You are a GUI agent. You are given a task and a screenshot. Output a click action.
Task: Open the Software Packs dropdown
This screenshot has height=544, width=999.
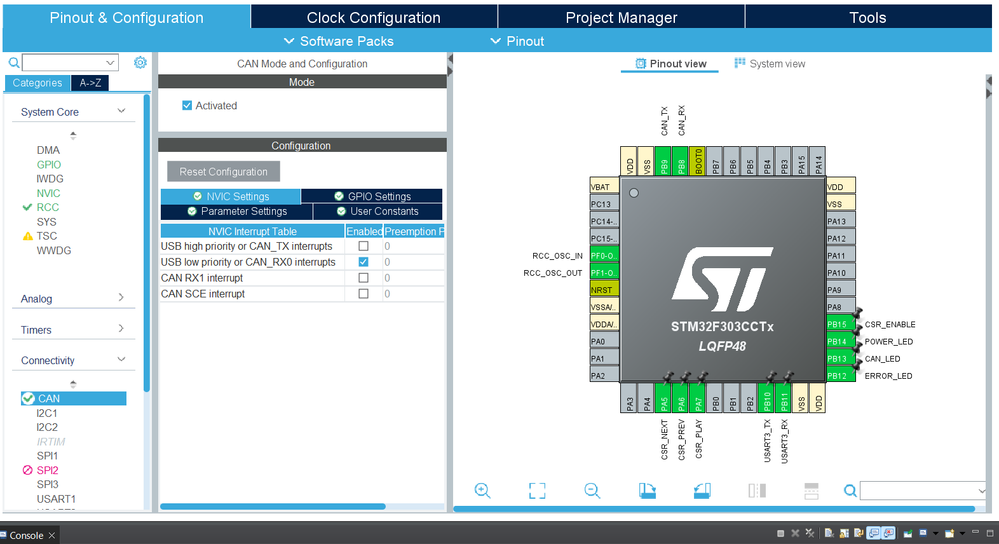coord(338,41)
